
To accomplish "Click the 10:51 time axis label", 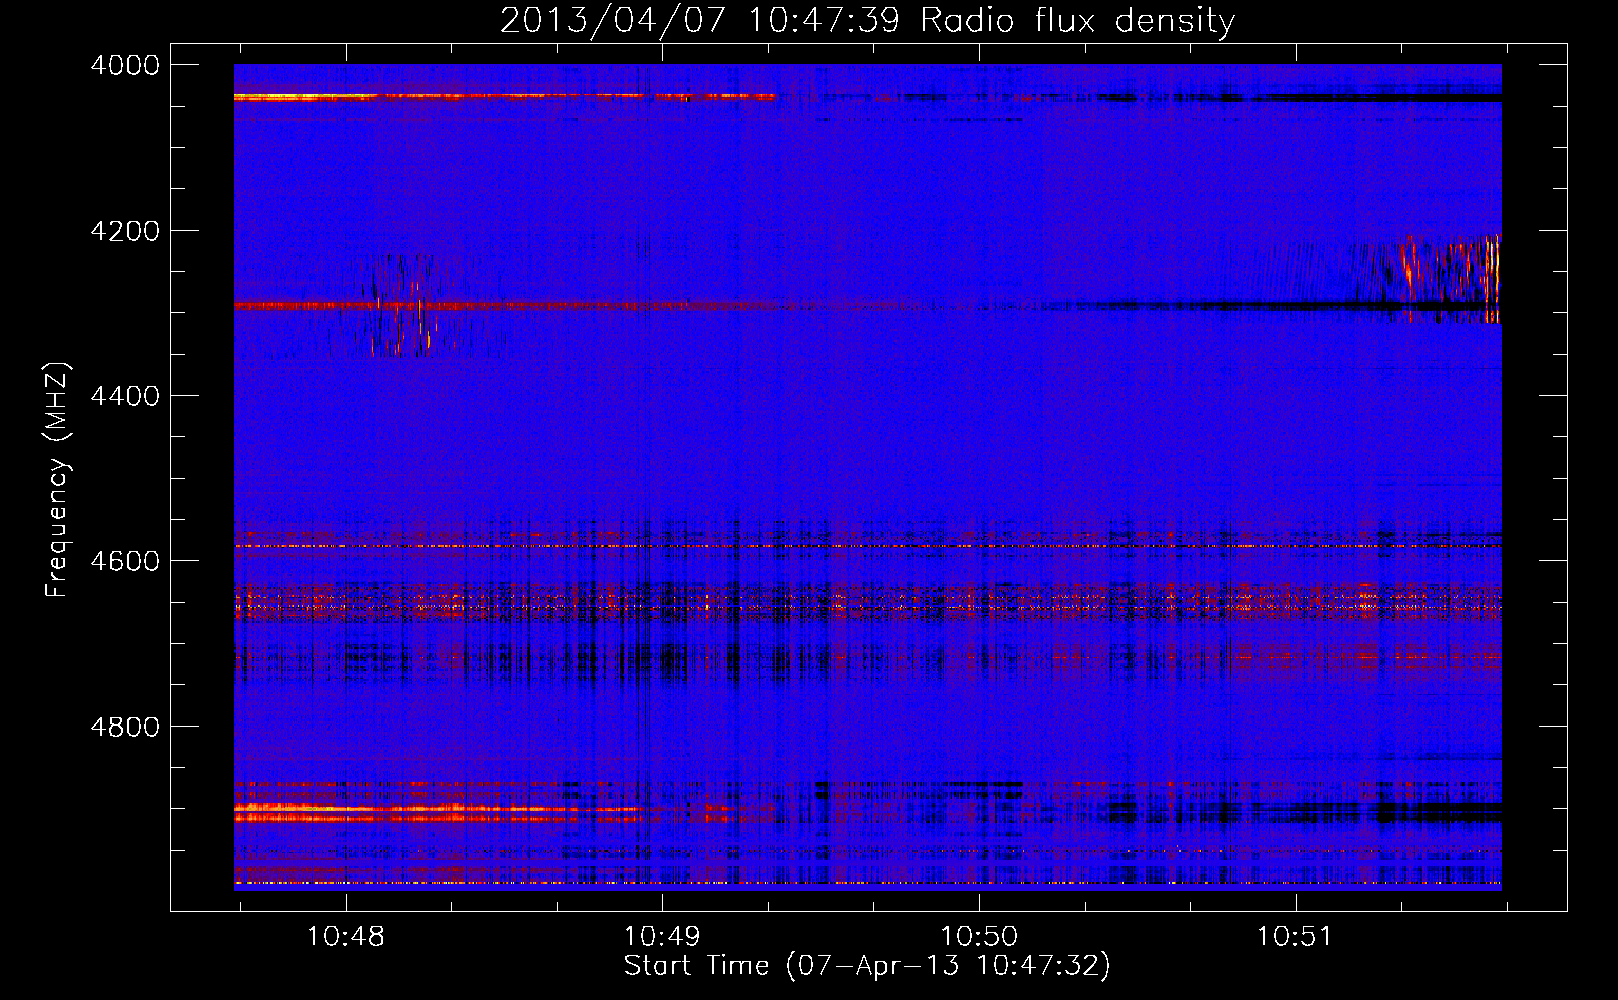I will coord(1295,937).
